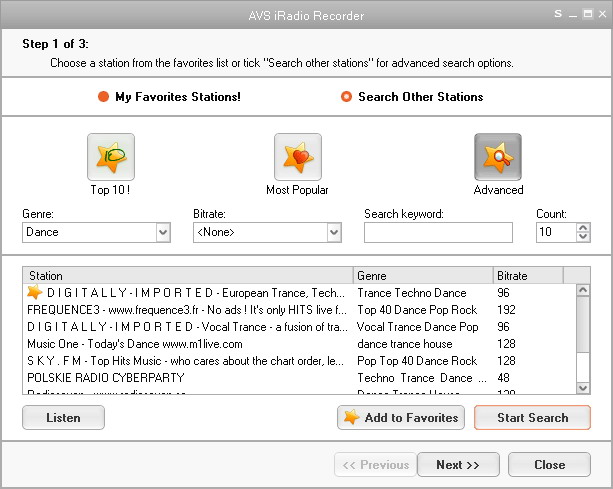Select the Most Popular heart-star icon

298,157
